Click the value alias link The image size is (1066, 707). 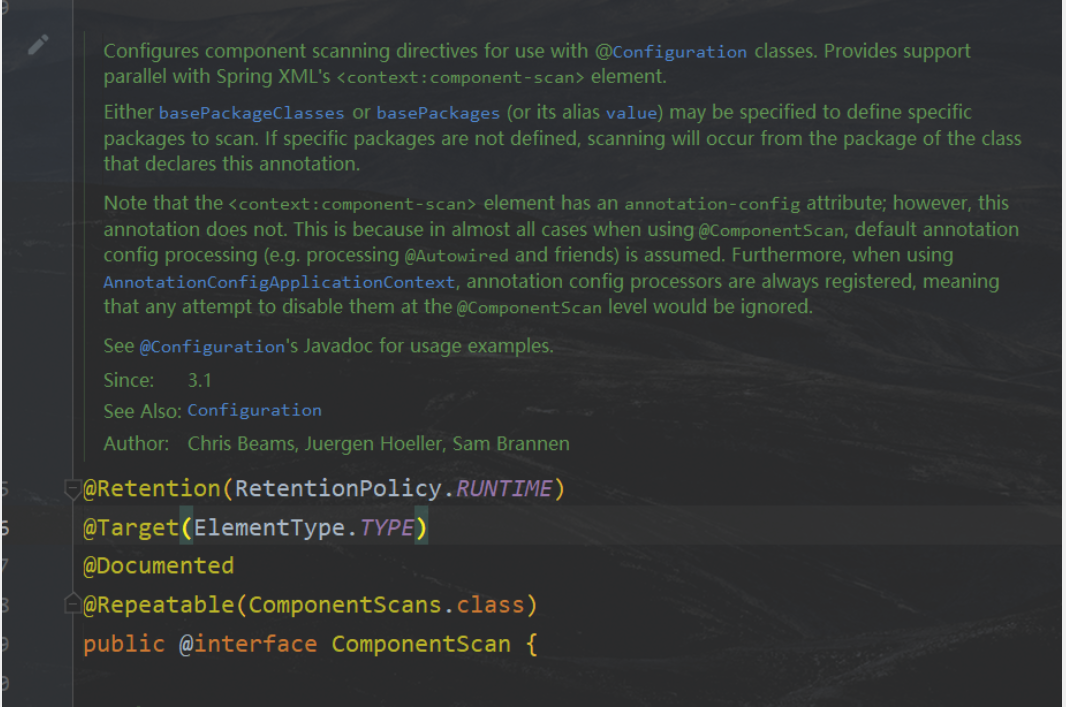click(630, 113)
